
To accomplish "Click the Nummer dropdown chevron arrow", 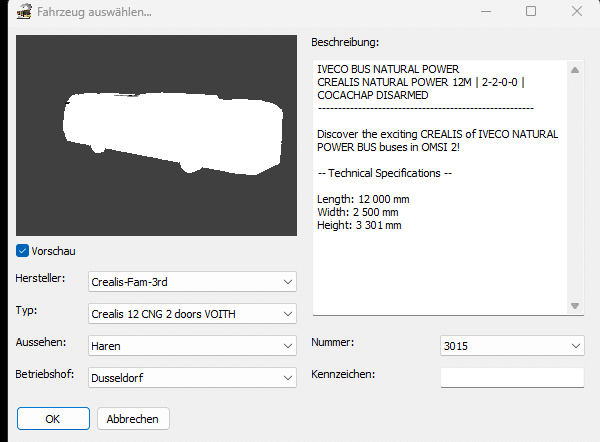I will (x=576, y=346).
